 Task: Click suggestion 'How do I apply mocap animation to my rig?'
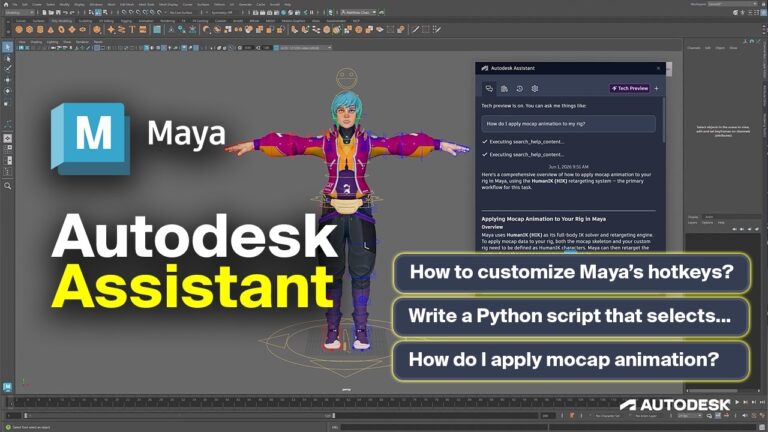pyautogui.click(x=568, y=124)
